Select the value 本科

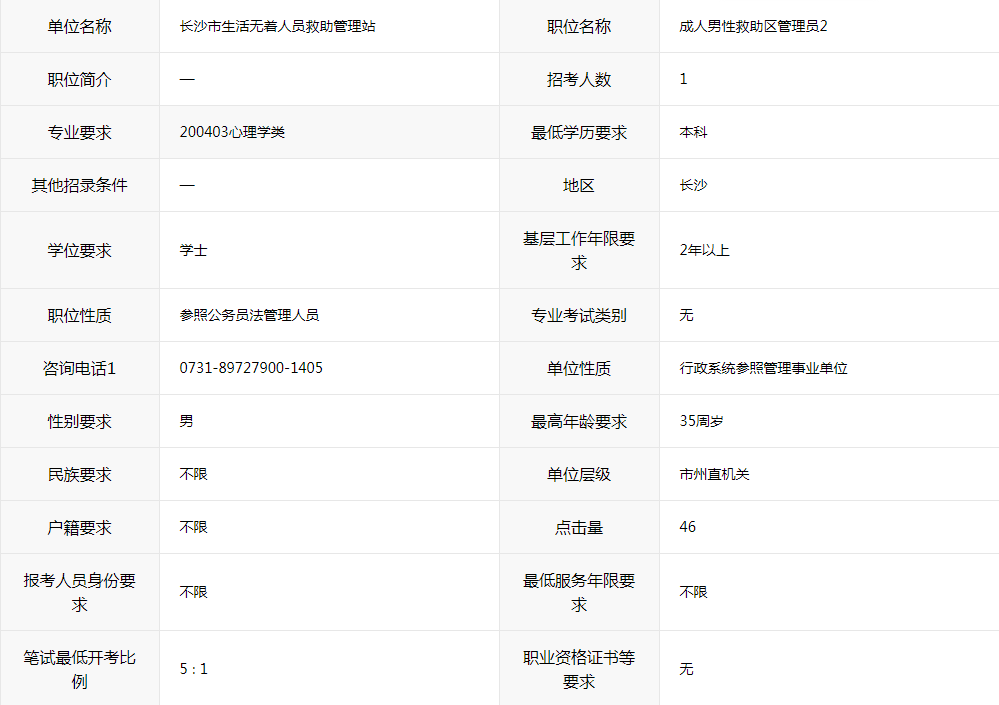coord(693,132)
